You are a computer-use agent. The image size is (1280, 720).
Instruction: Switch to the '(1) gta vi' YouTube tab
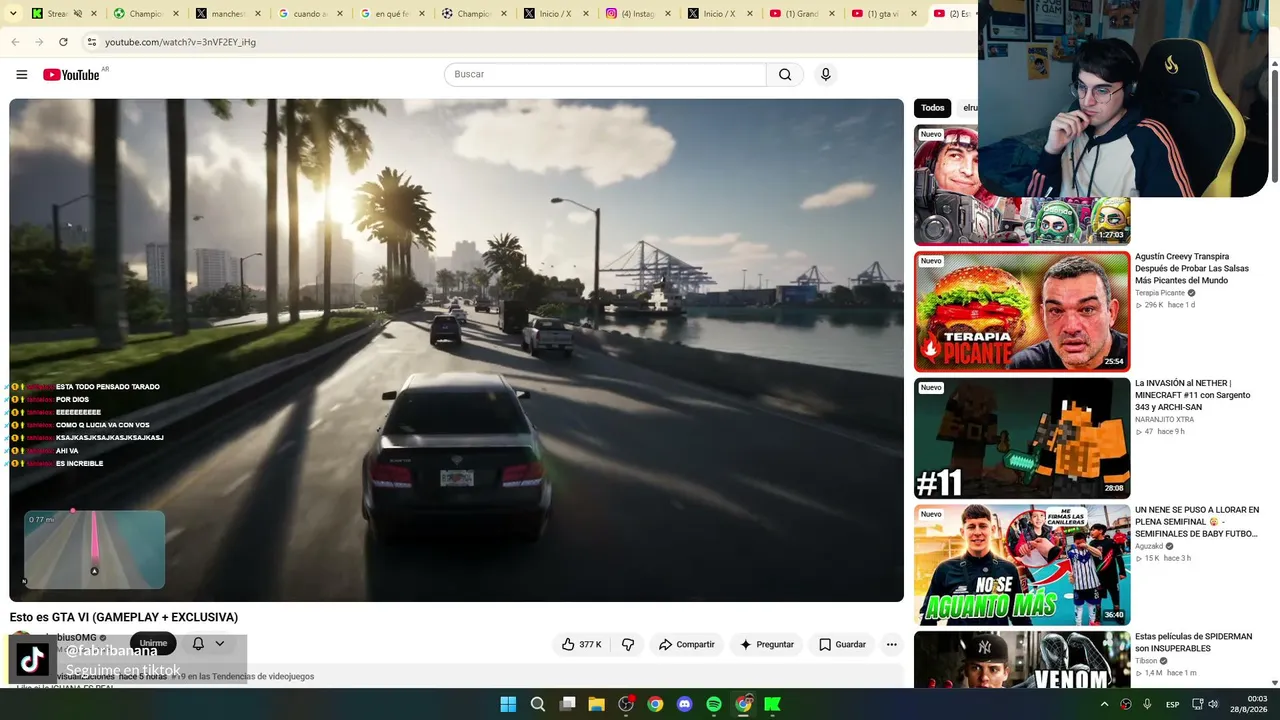point(885,14)
